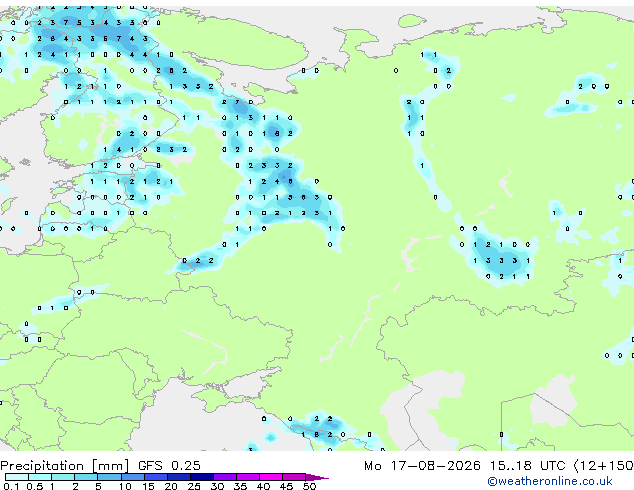This screenshot has width=634, height=490.
Task: Click the '45' legend scale label
Action: 286,486
